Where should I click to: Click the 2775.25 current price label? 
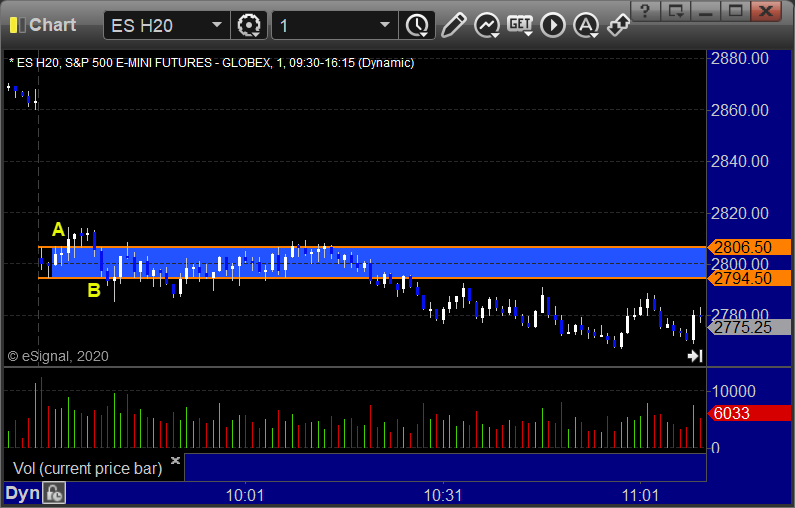pos(749,327)
